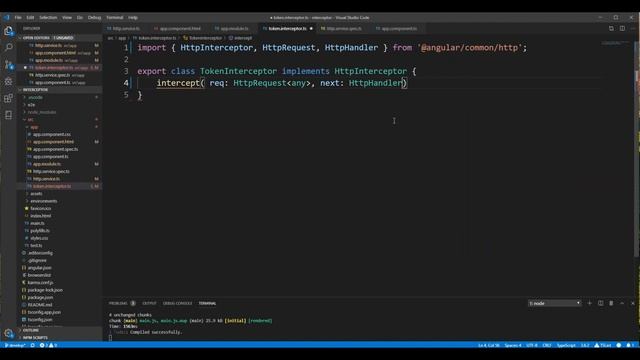Image resolution: width=640 pixels, height=360 pixels.
Task: Open the Extensions view in activity bar
Action: point(8,98)
